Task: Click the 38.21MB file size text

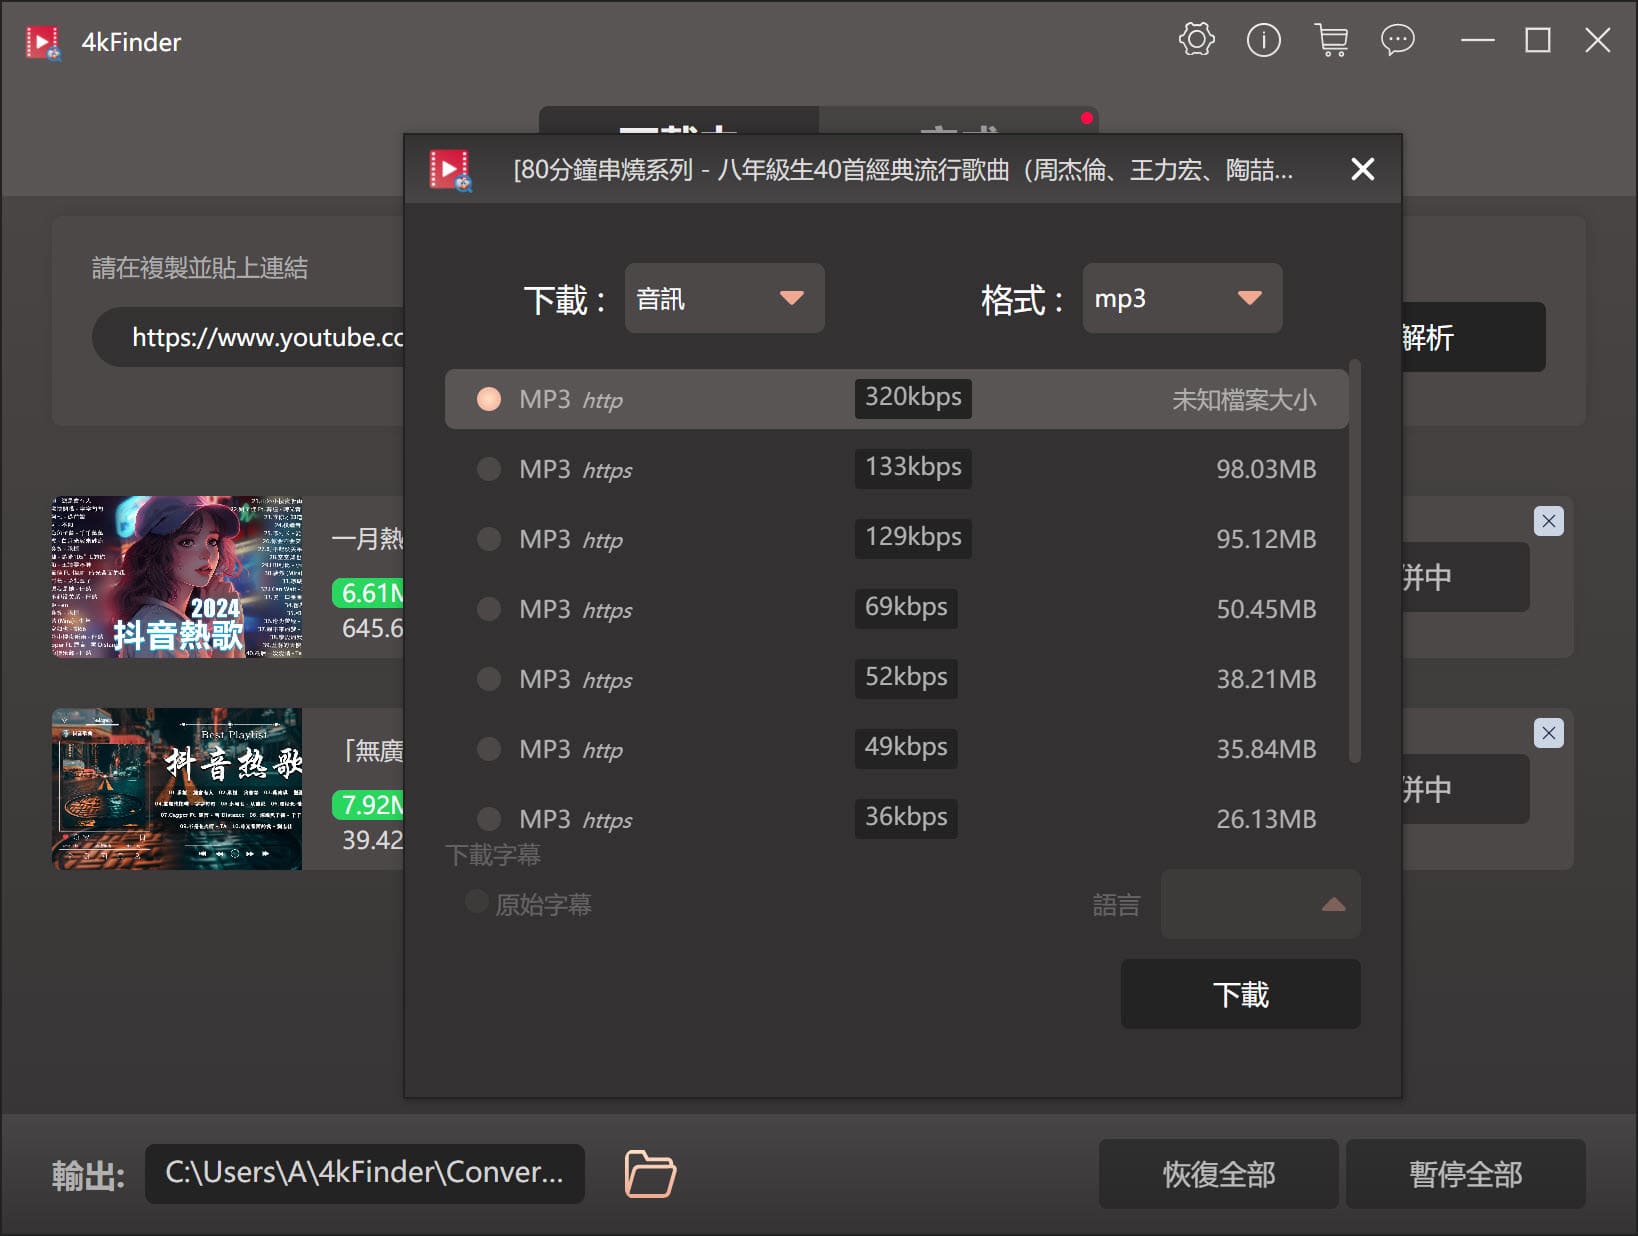Action: pyautogui.click(x=1266, y=679)
